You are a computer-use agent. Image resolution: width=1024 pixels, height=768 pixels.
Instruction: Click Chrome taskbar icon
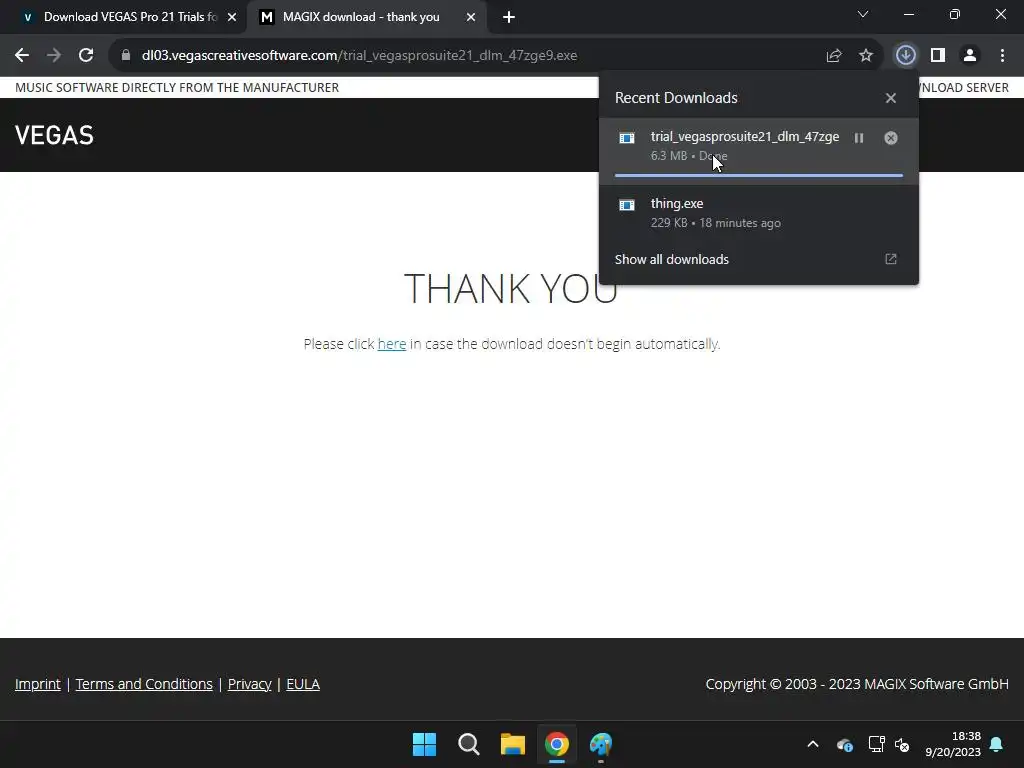tap(557, 744)
